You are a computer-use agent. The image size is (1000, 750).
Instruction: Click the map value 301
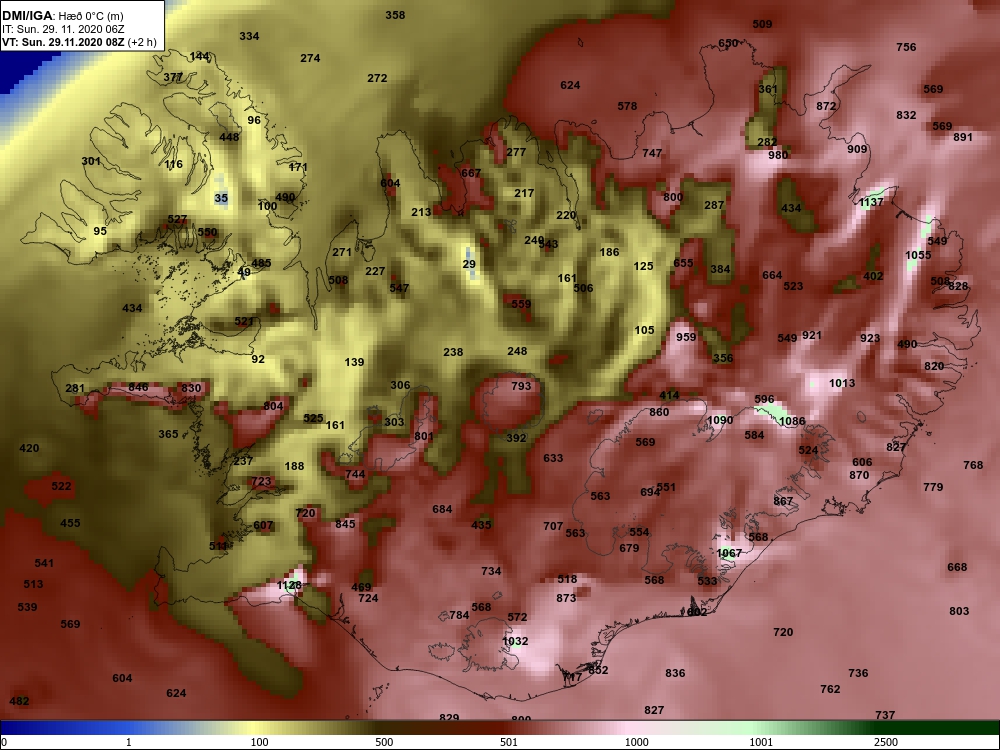tap(91, 161)
